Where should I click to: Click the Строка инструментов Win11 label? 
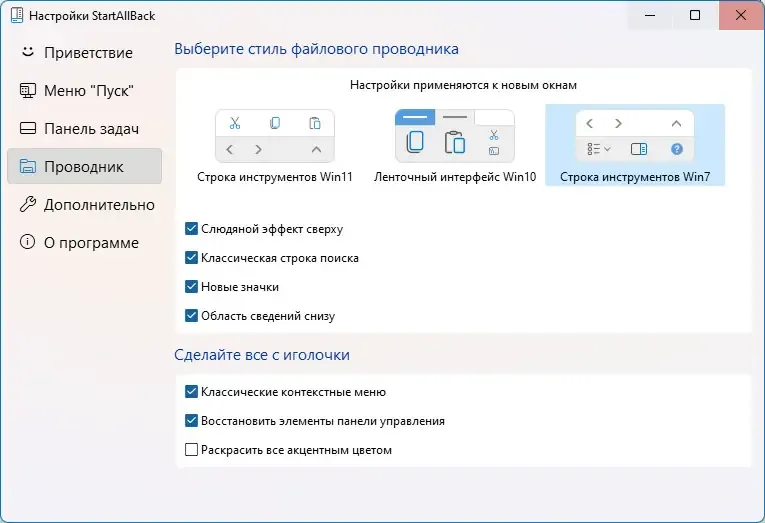click(x=275, y=177)
